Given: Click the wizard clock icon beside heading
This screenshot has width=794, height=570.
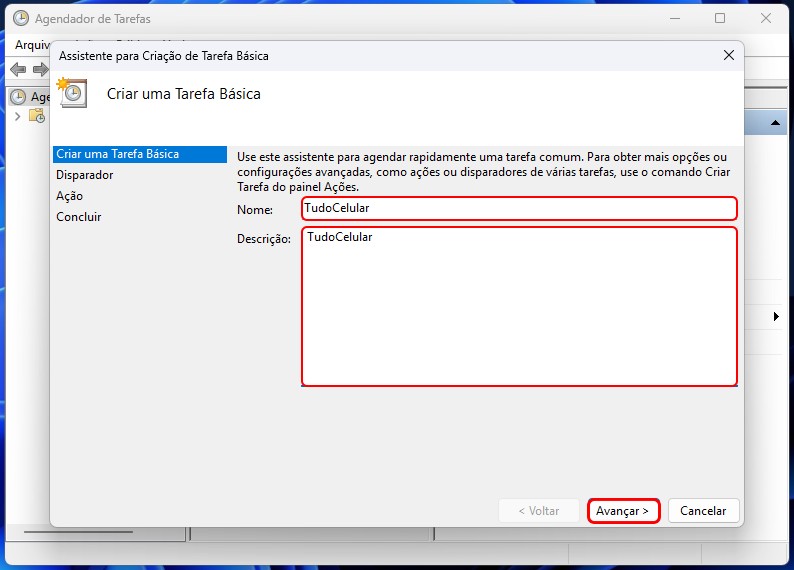Looking at the screenshot, I should click(x=73, y=93).
